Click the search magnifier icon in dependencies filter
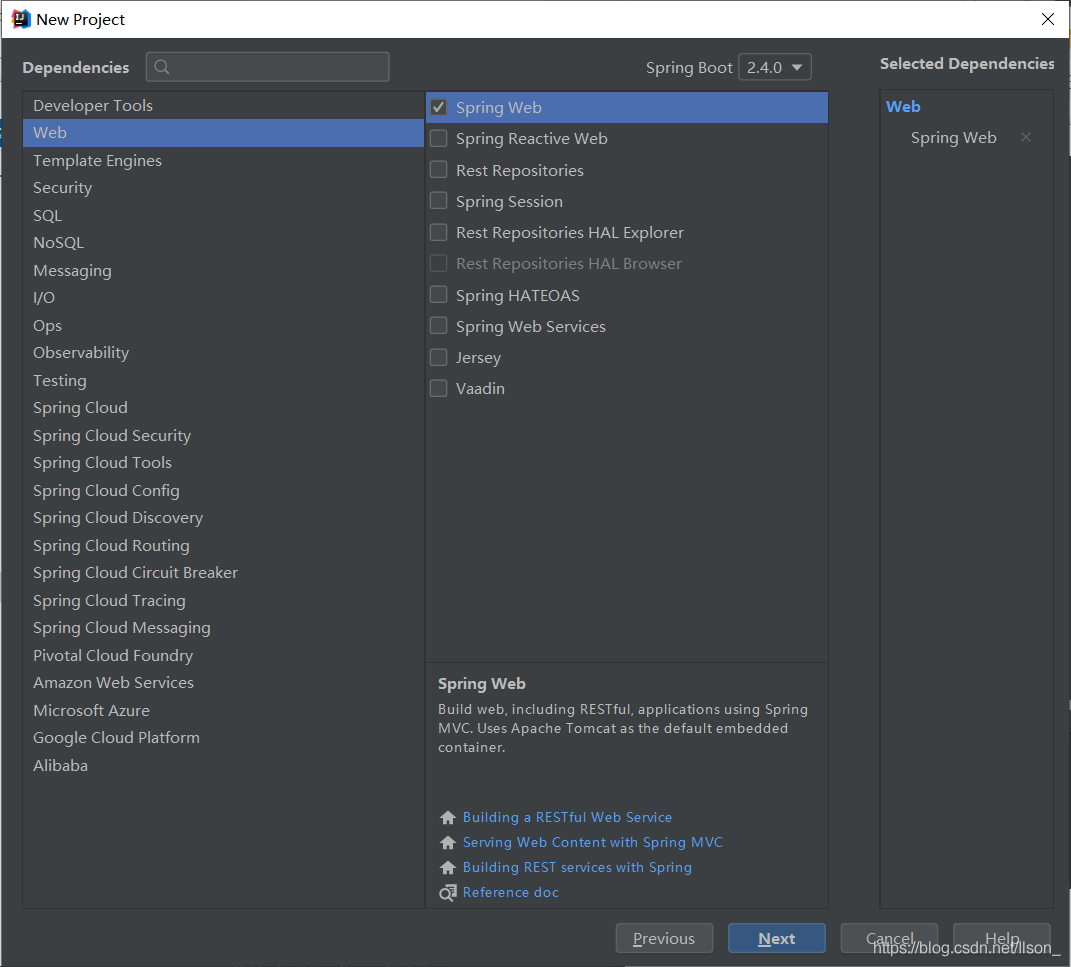 tap(163, 67)
